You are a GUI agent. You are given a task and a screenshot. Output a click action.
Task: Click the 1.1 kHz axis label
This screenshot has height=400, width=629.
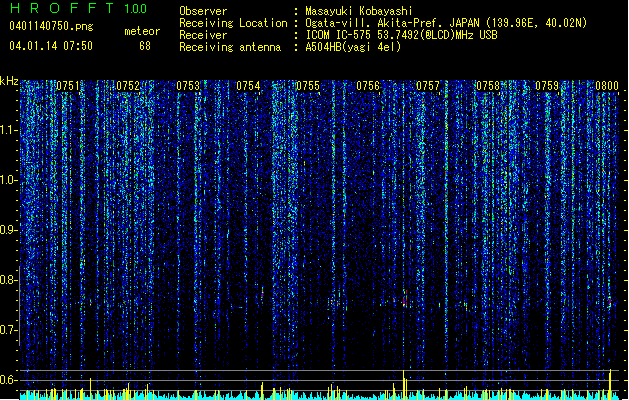(9, 130)
